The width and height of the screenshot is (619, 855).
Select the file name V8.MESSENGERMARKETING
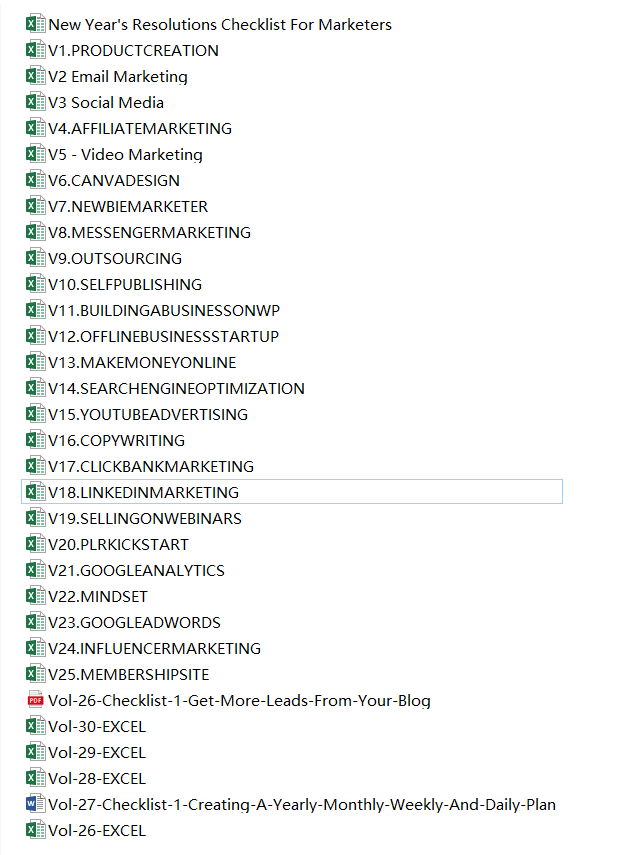pyautogui.click(x=150, y=233)
